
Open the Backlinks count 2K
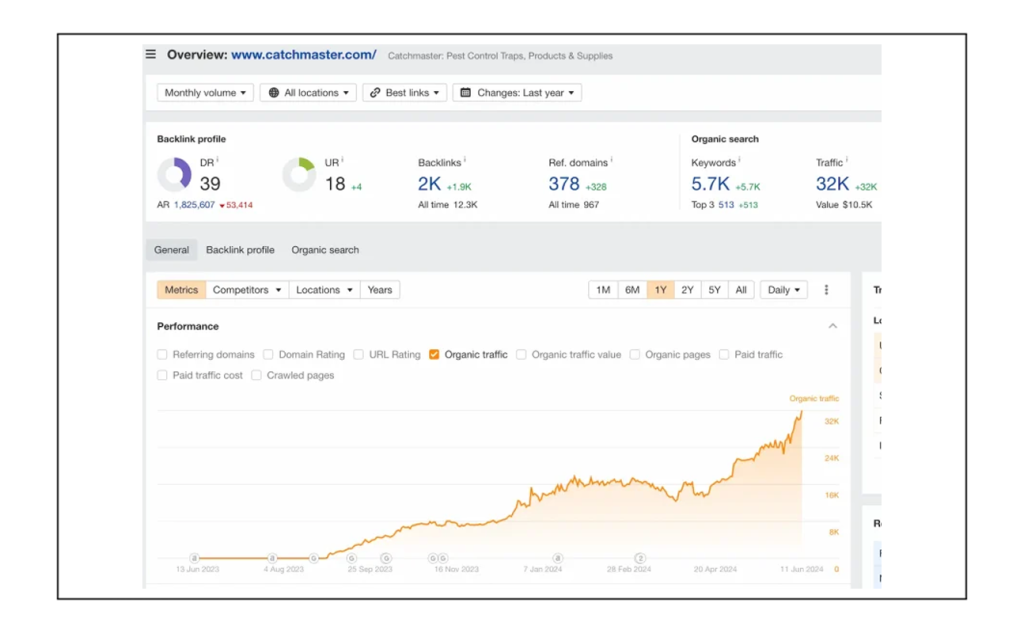pyautogui.click(x=430, y=184)
